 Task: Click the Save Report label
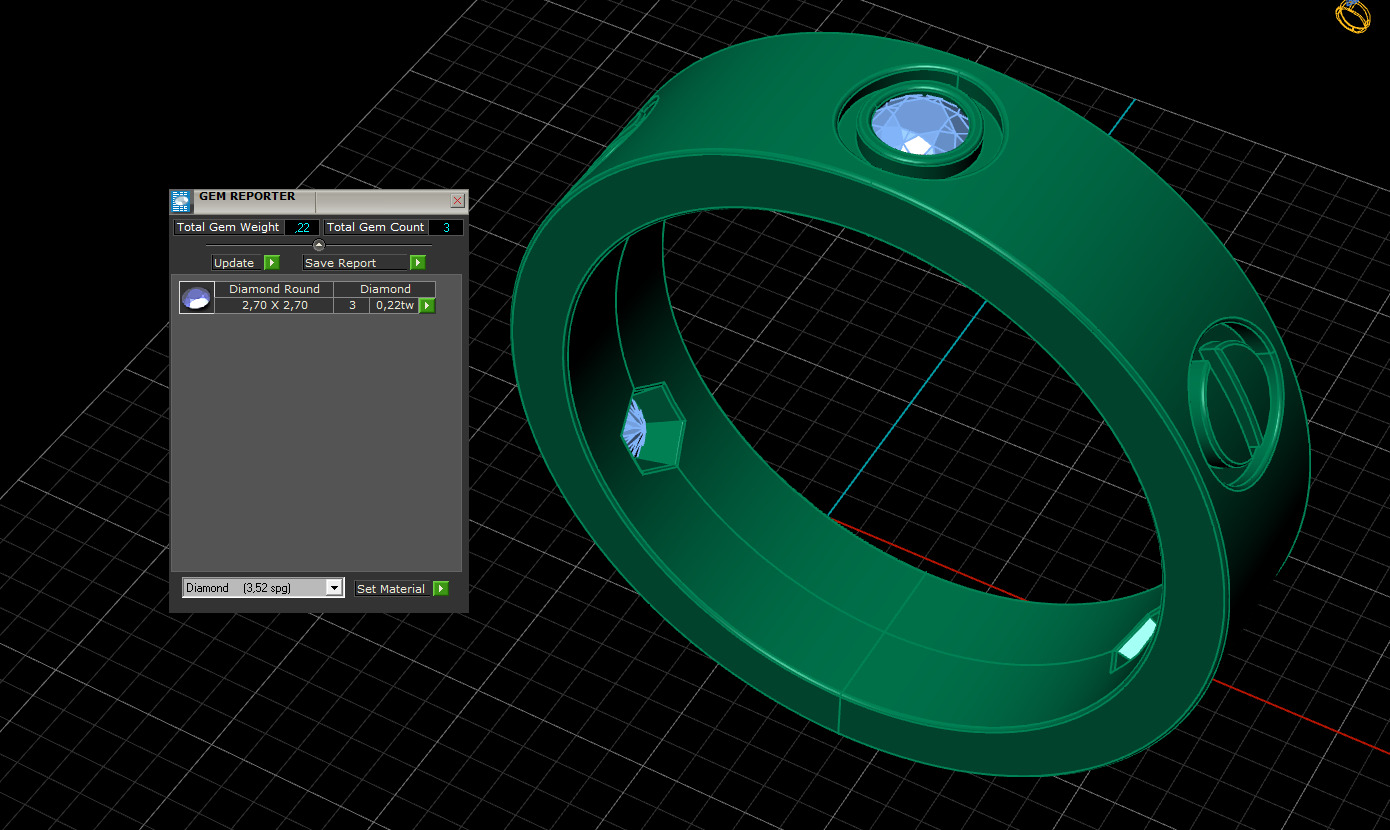coord(356,263)
